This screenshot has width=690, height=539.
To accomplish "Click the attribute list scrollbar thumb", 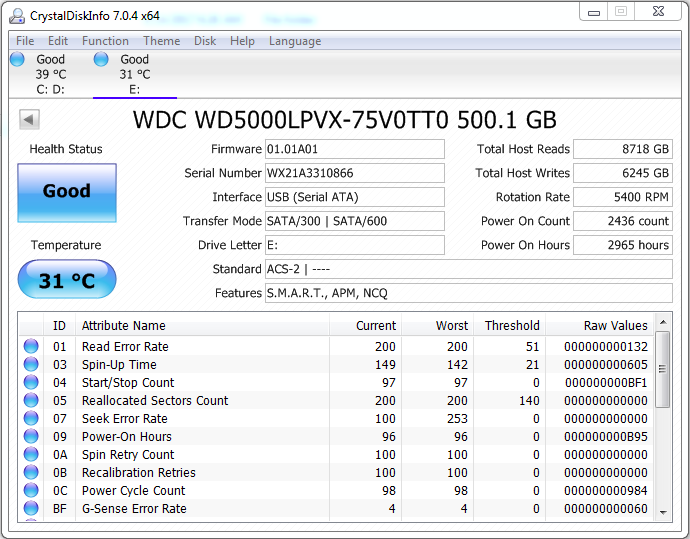I will click(663, 370).
